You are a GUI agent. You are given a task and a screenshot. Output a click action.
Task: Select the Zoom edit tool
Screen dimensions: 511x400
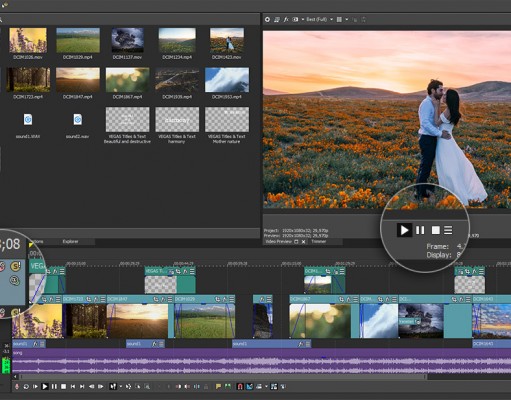147,386
